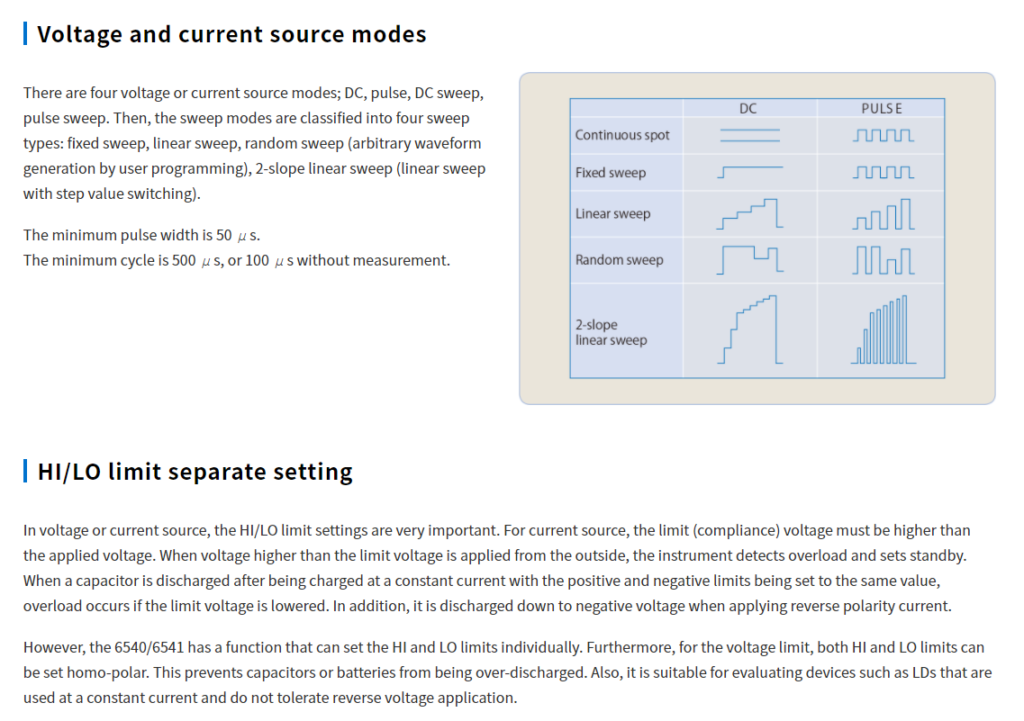The height and width of the screenshot is (721, 1024).
Task: Click the minimum pulse width 50 μs text
Action: click(140, 236)
